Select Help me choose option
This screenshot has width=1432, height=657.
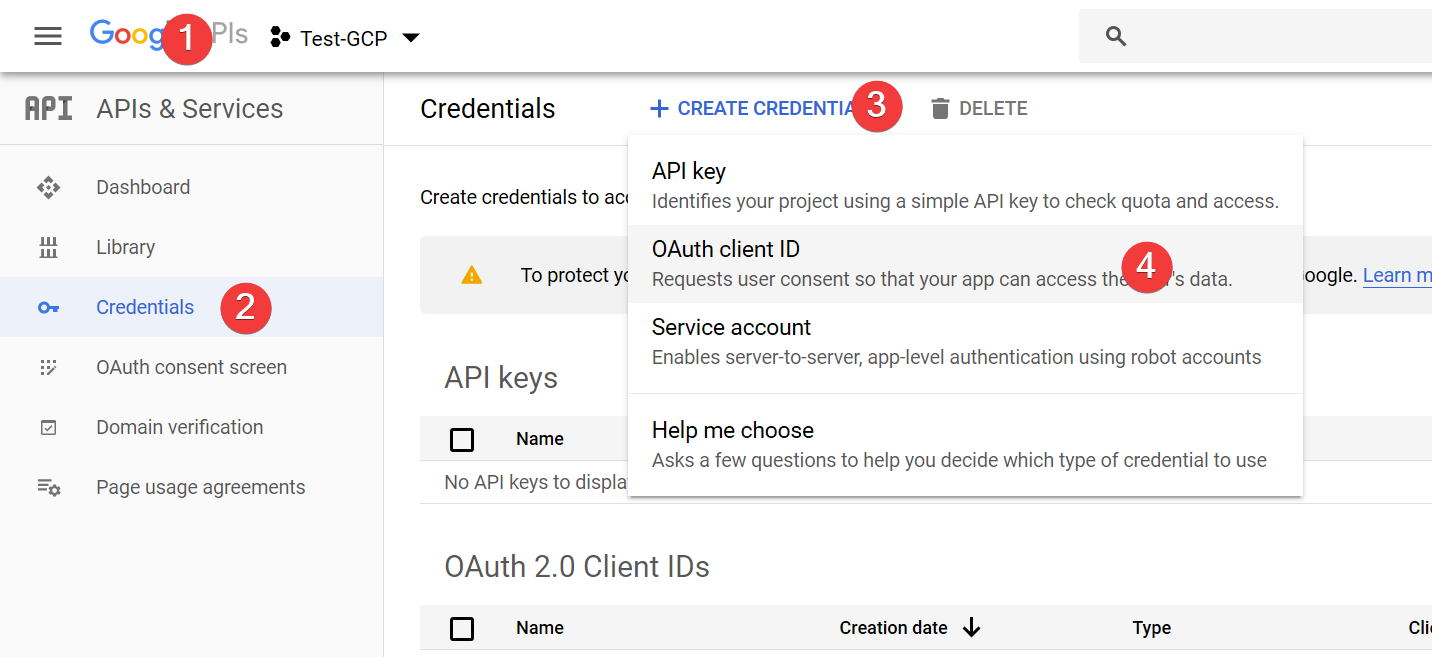click(965, 444)
